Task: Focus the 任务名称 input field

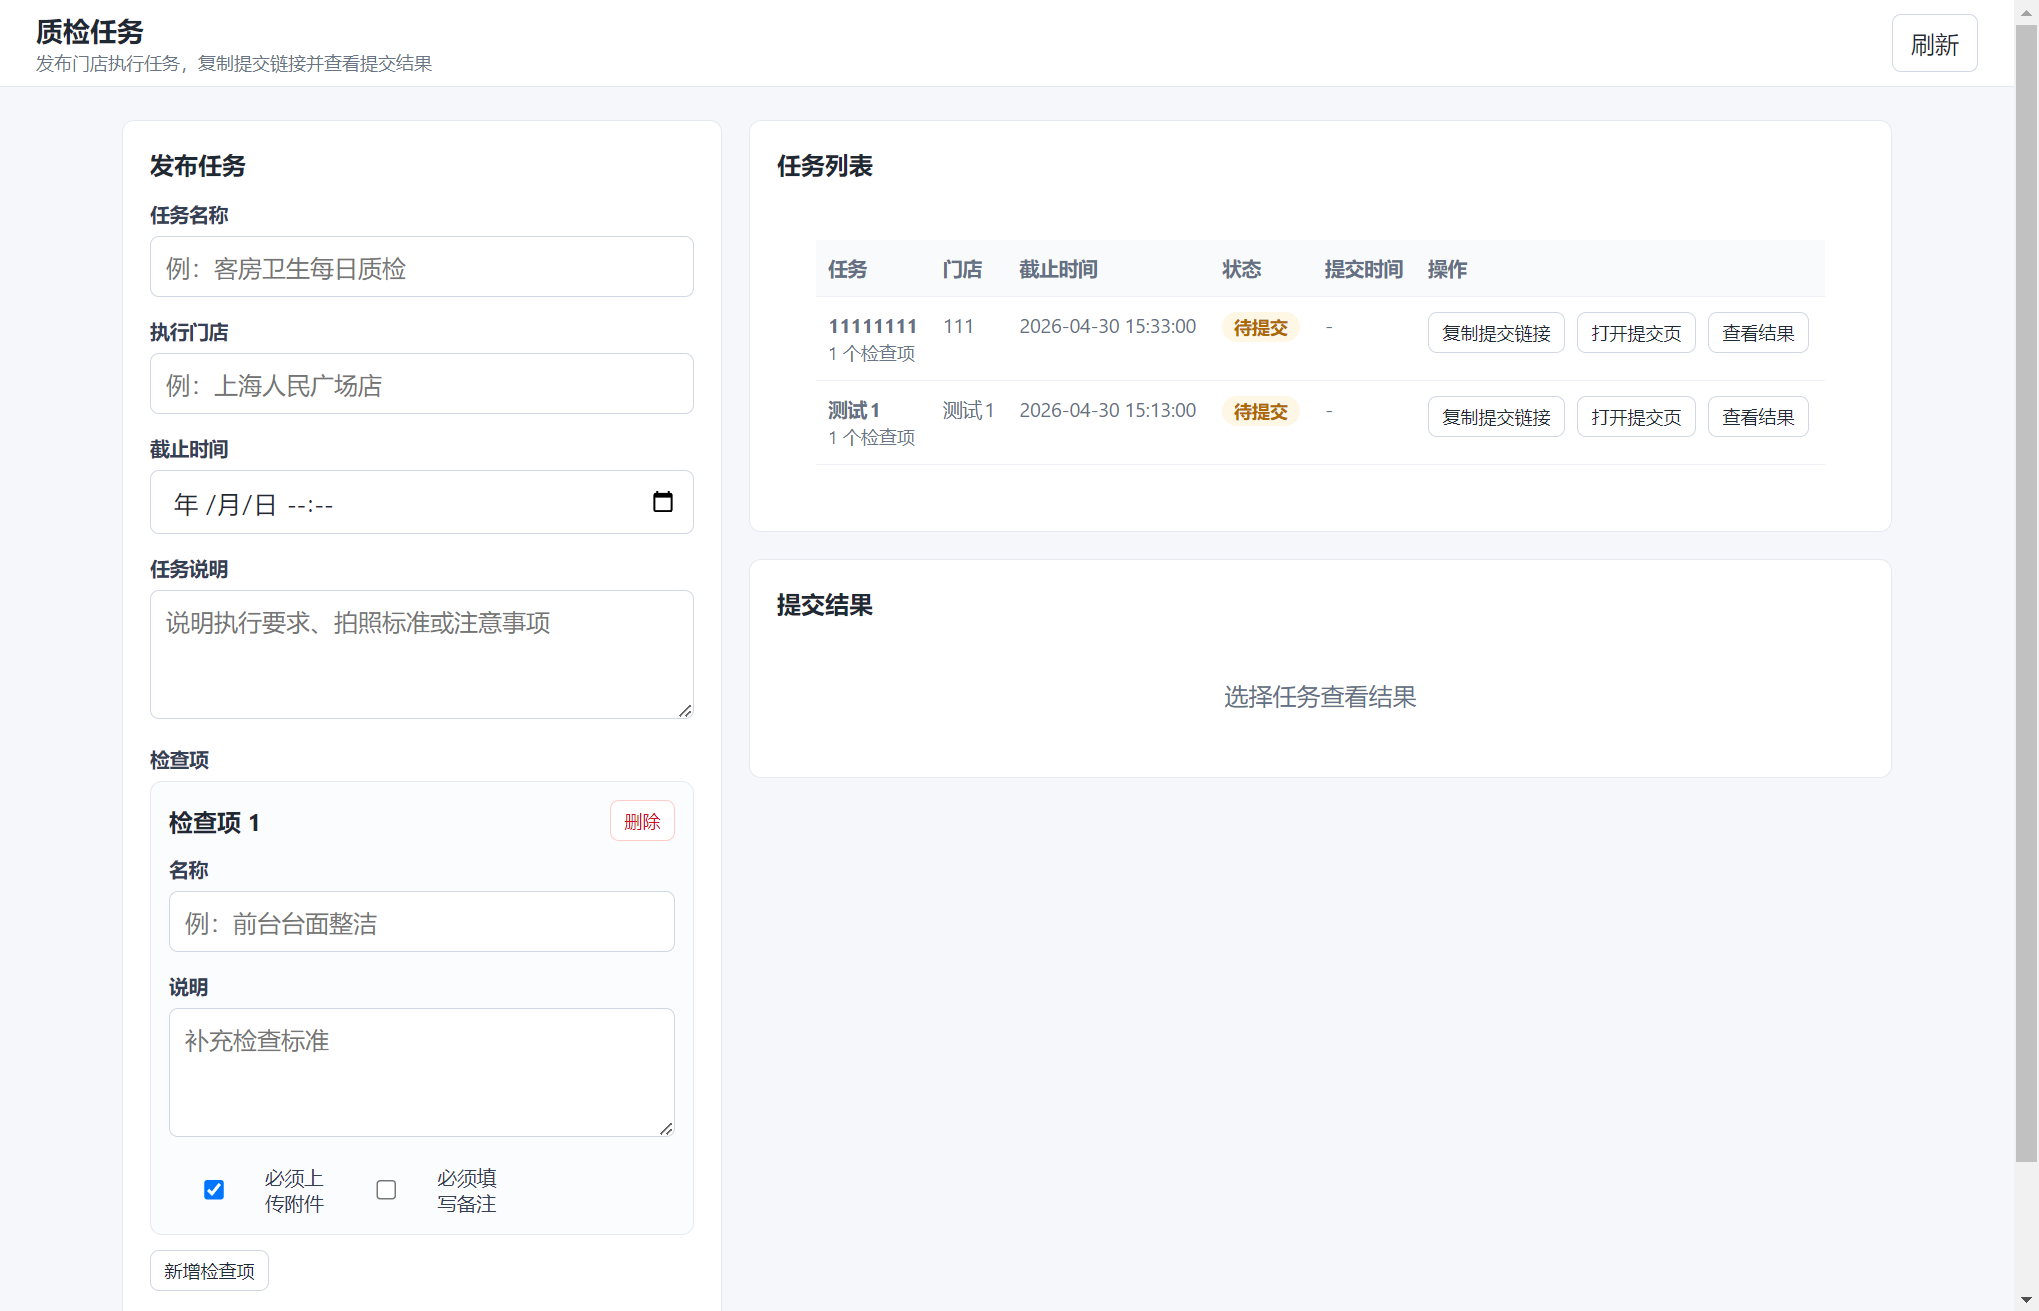Action: (x=421, y=267)
